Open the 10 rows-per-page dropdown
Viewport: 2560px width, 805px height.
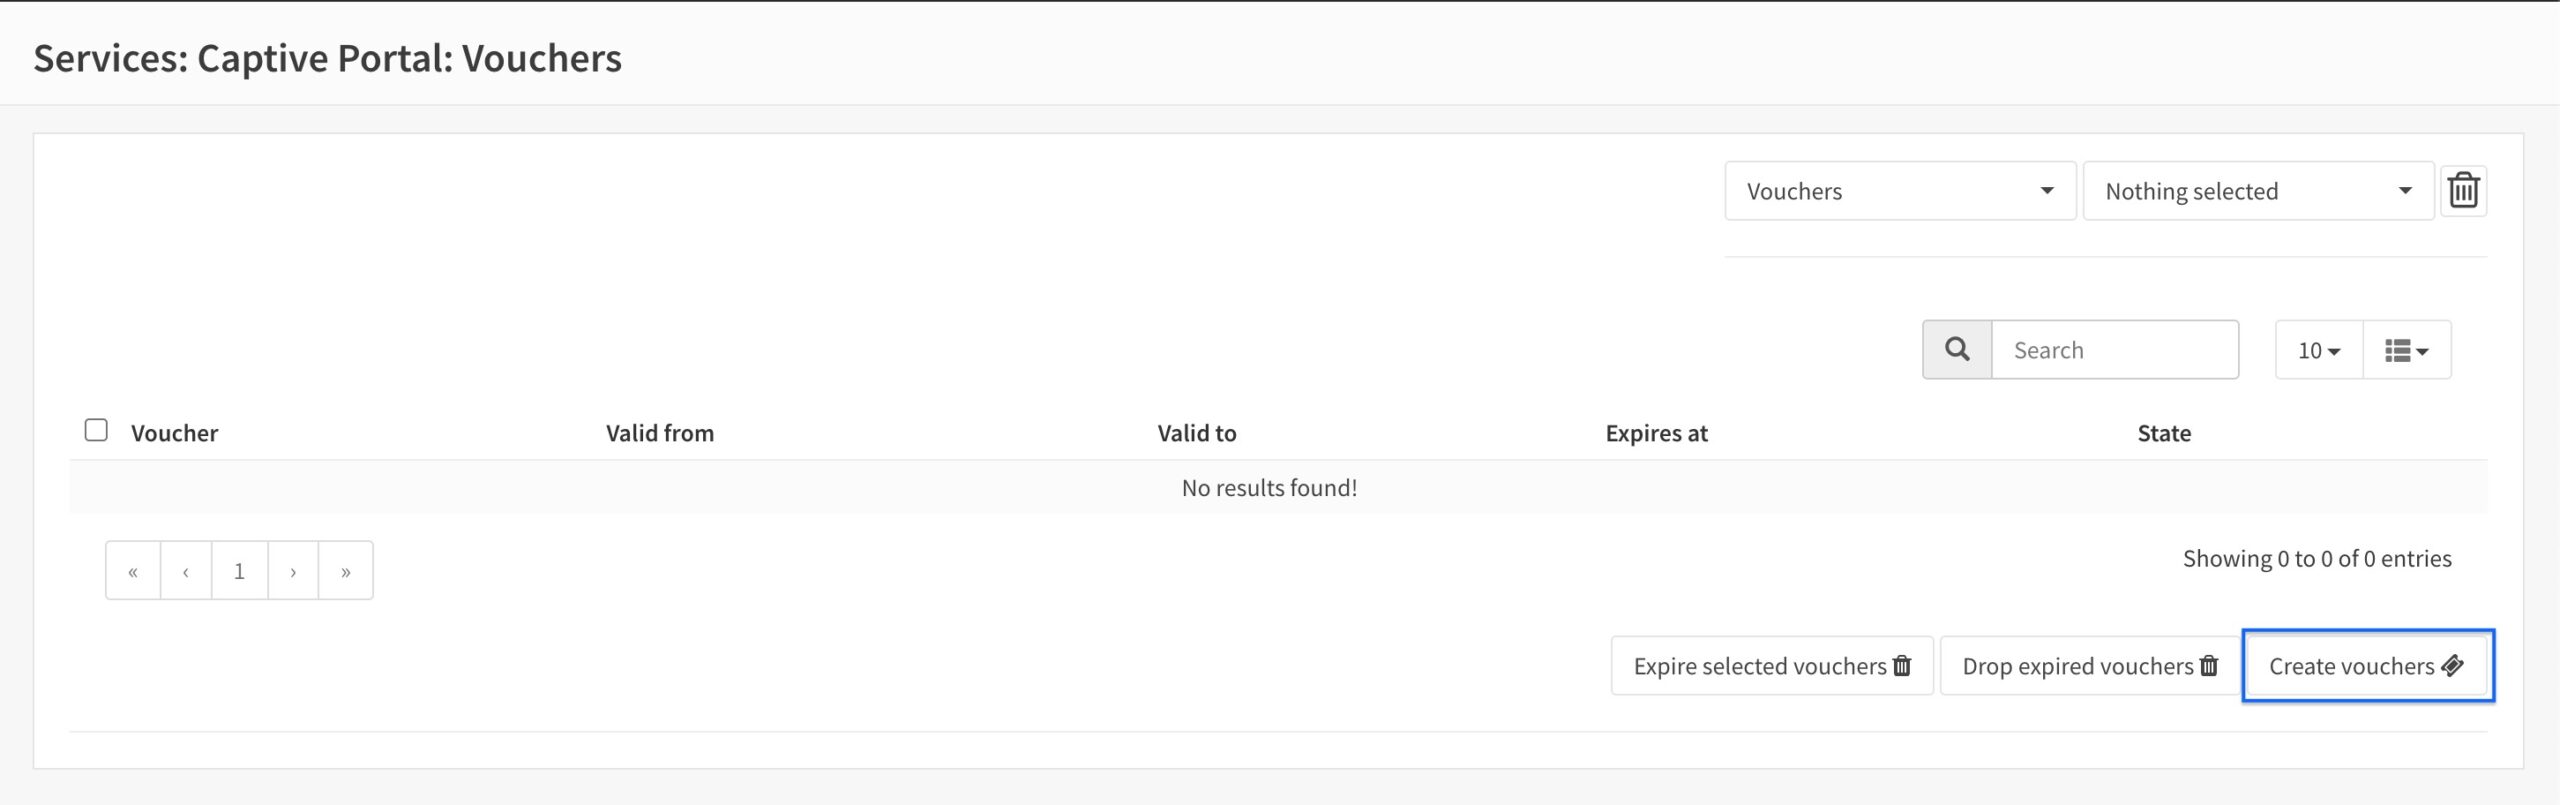pyautogui.click(x=2319, y=350)
